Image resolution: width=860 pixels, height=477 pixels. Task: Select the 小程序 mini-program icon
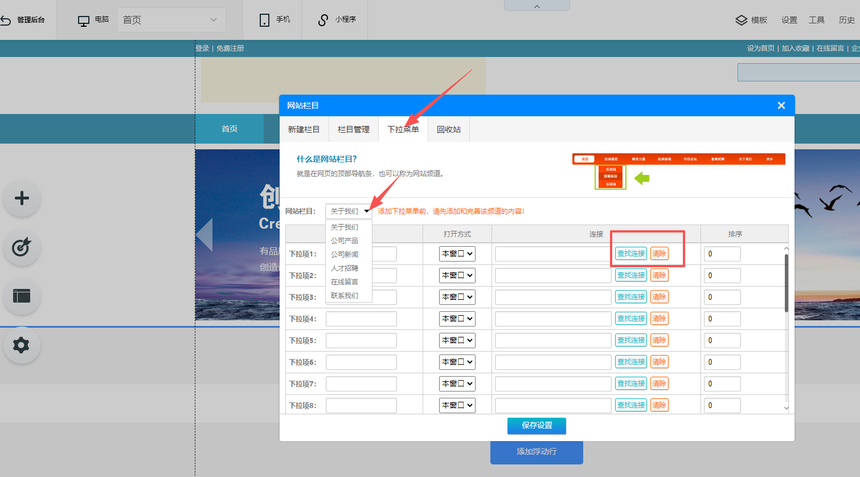[323, 20]
